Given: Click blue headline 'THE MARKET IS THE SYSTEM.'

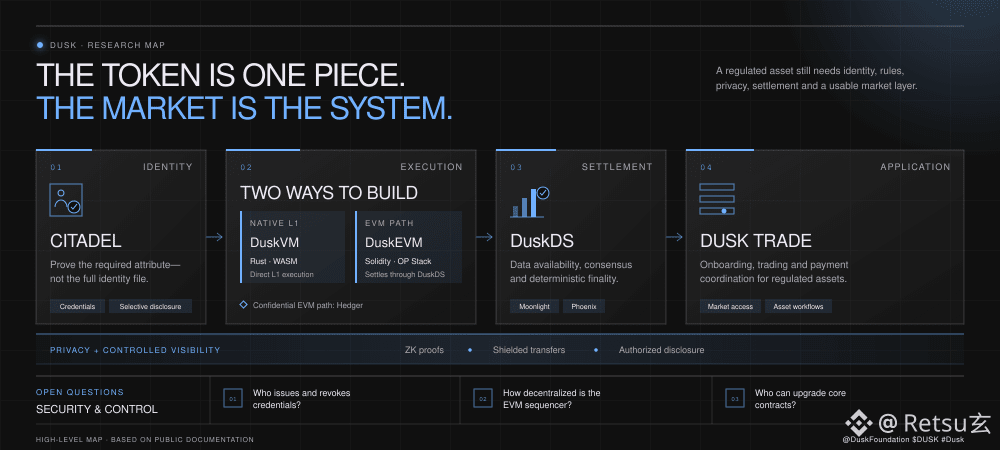Looking at the screenshot, I should [244, 108].
